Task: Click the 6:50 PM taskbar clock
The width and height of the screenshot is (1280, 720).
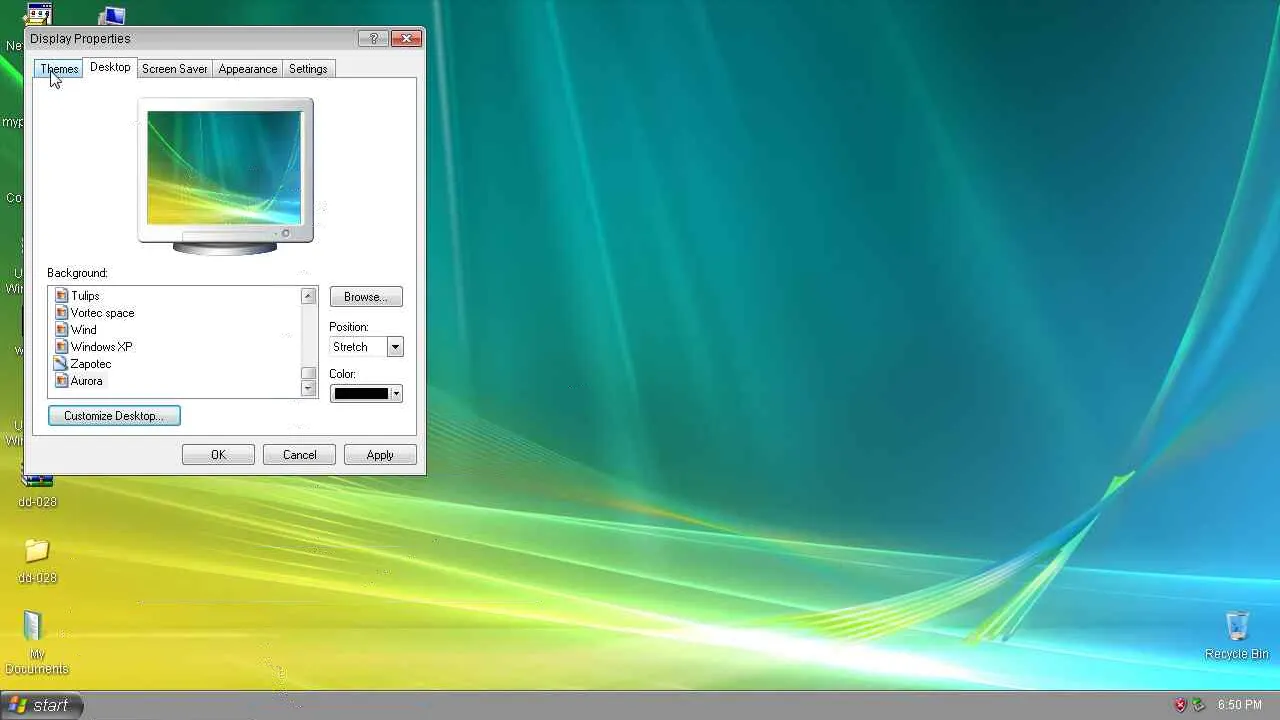Action: 1239,705
